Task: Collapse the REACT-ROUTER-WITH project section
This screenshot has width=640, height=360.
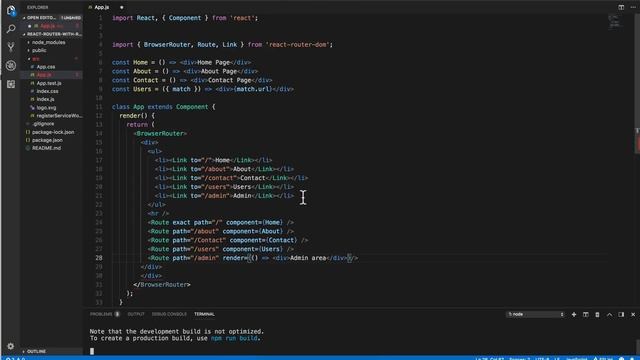Action: coord(52,34)
